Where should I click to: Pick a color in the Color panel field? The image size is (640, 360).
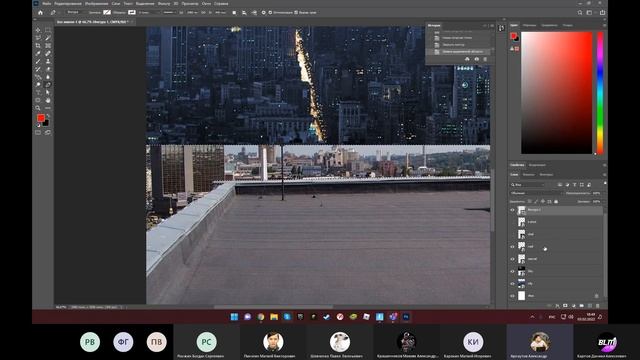click(x=557, y=93)
